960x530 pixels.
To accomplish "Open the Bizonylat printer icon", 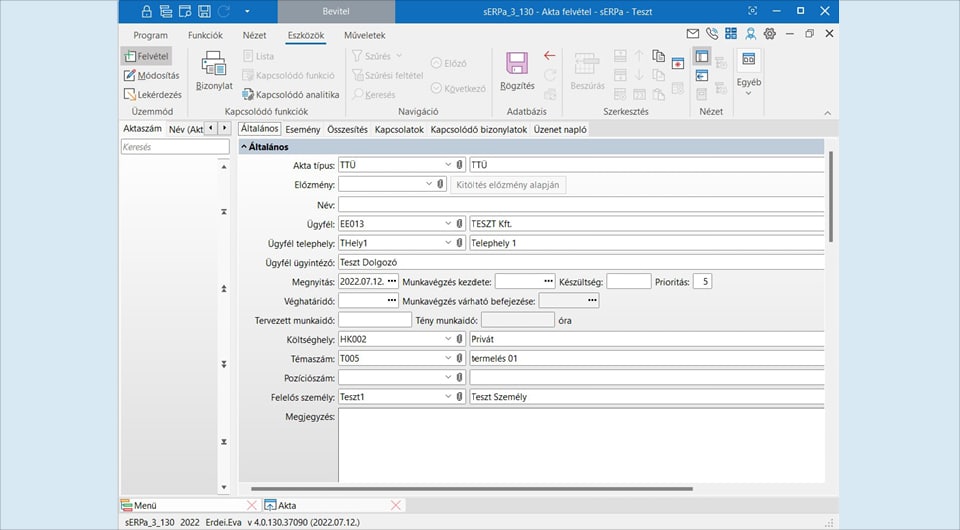I will [x=214, y=65].
